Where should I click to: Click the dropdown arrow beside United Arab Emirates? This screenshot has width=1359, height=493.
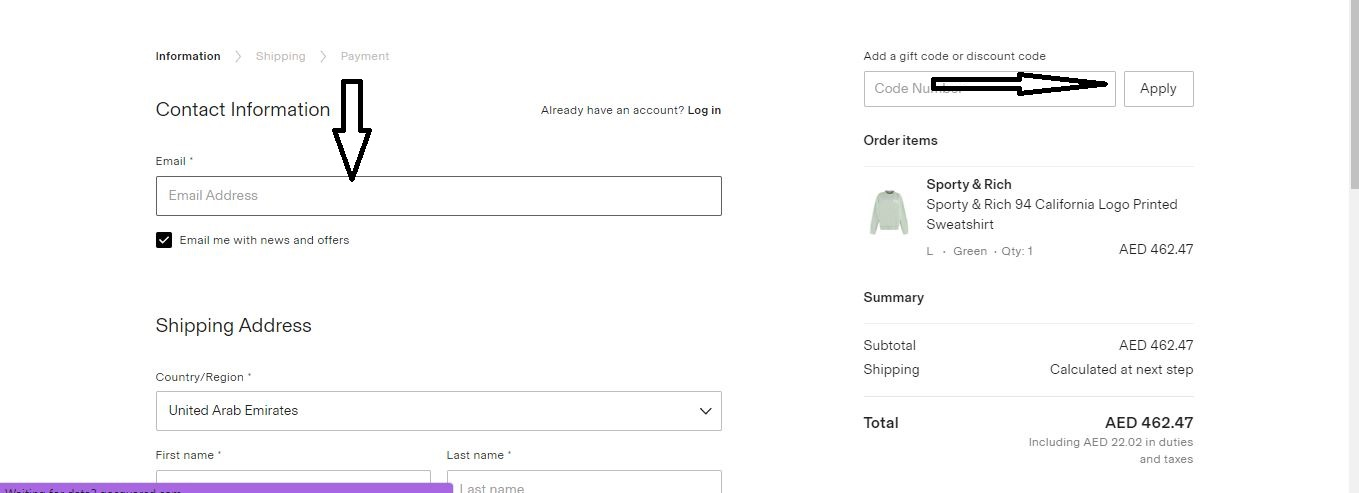coord(705,411)
